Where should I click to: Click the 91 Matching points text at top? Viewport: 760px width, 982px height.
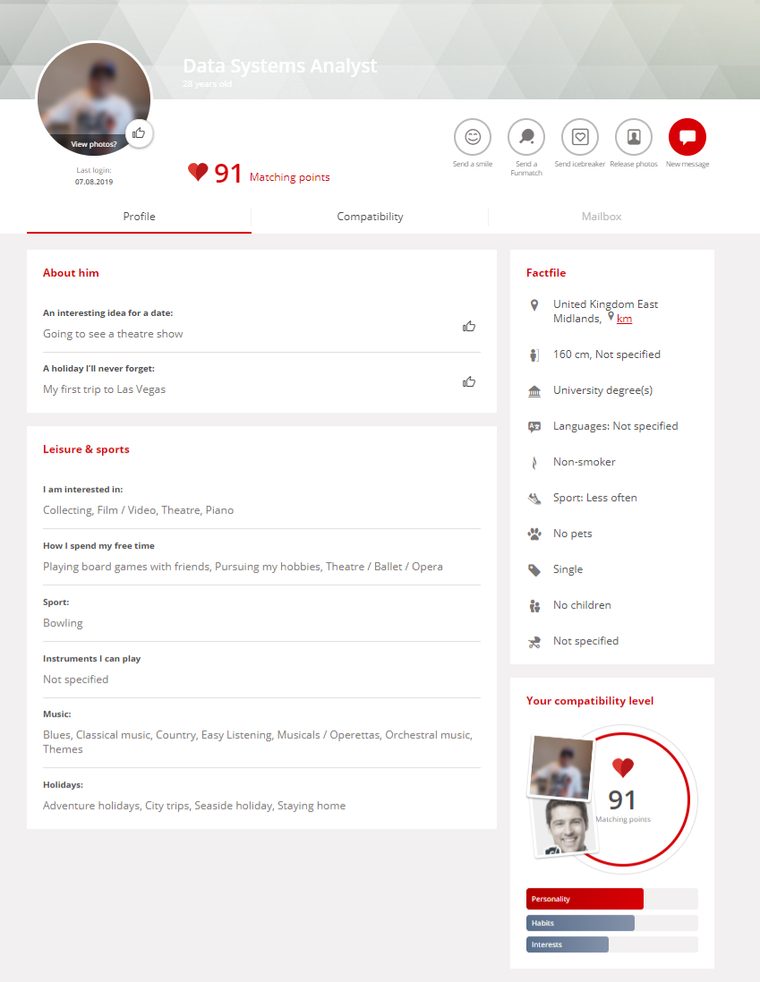272,173
